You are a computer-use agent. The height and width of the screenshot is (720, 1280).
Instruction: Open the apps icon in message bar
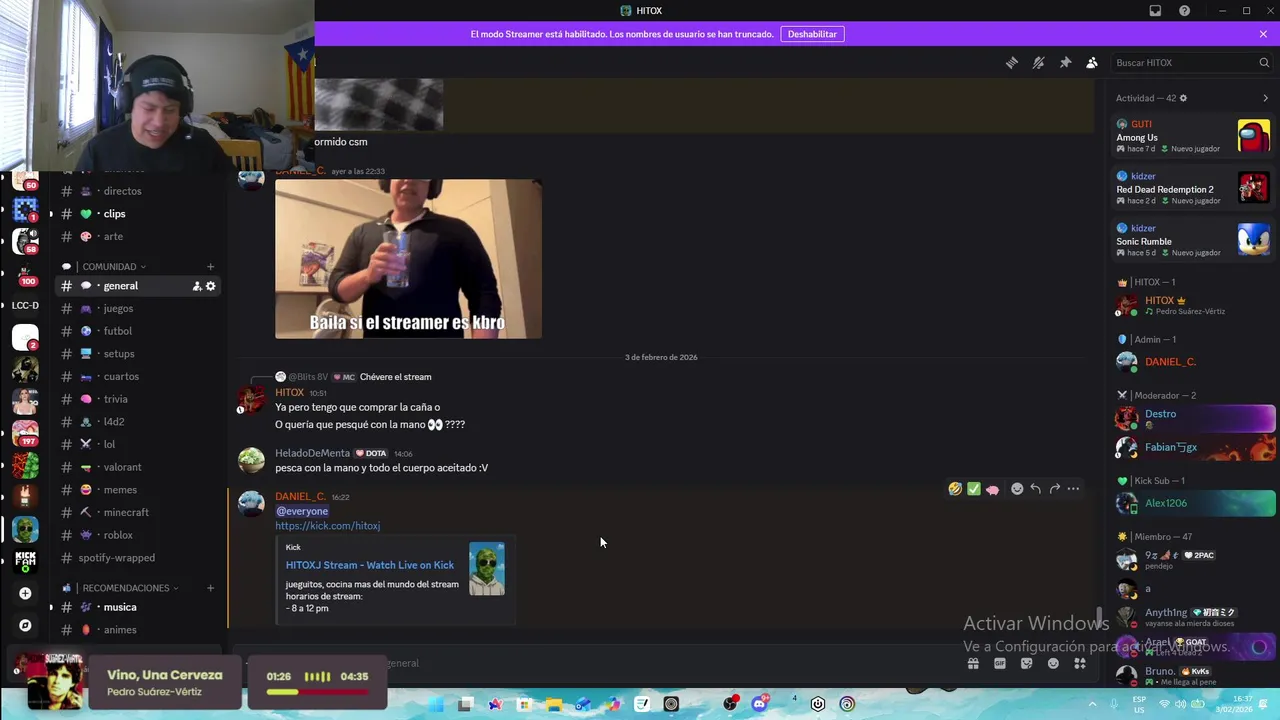pyautogui.click(x=1080, y=663)
